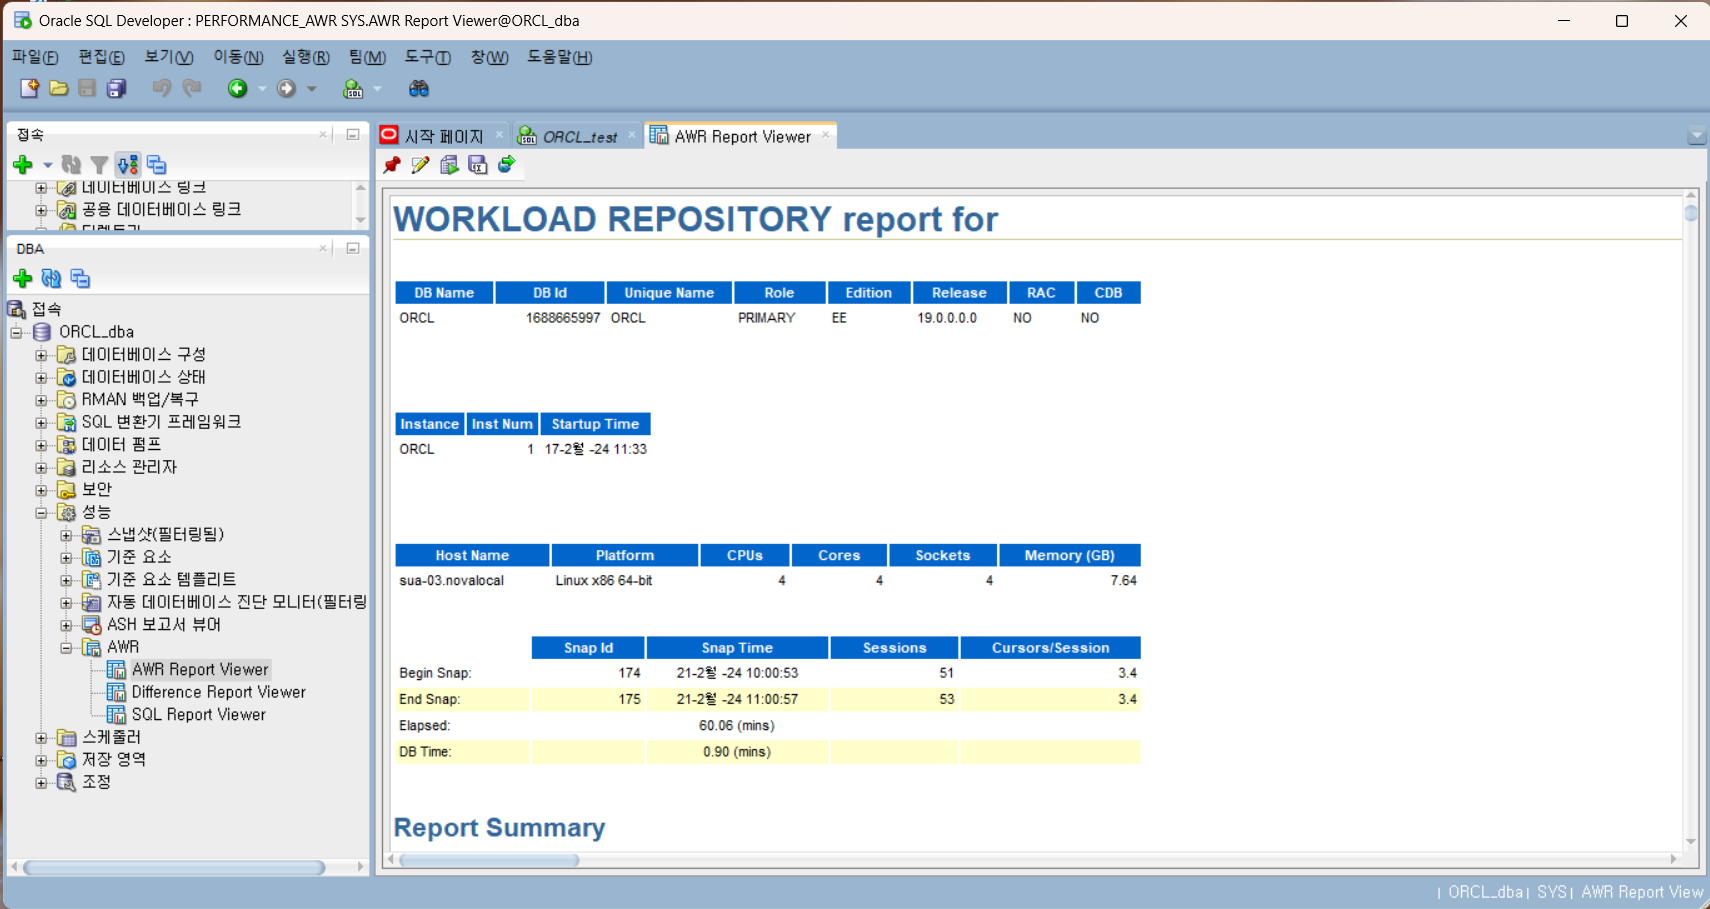1710x909 pixels.
Task: Click the collapse-all icon in DBA panel toolbar
Action: (x=81, y=279)
